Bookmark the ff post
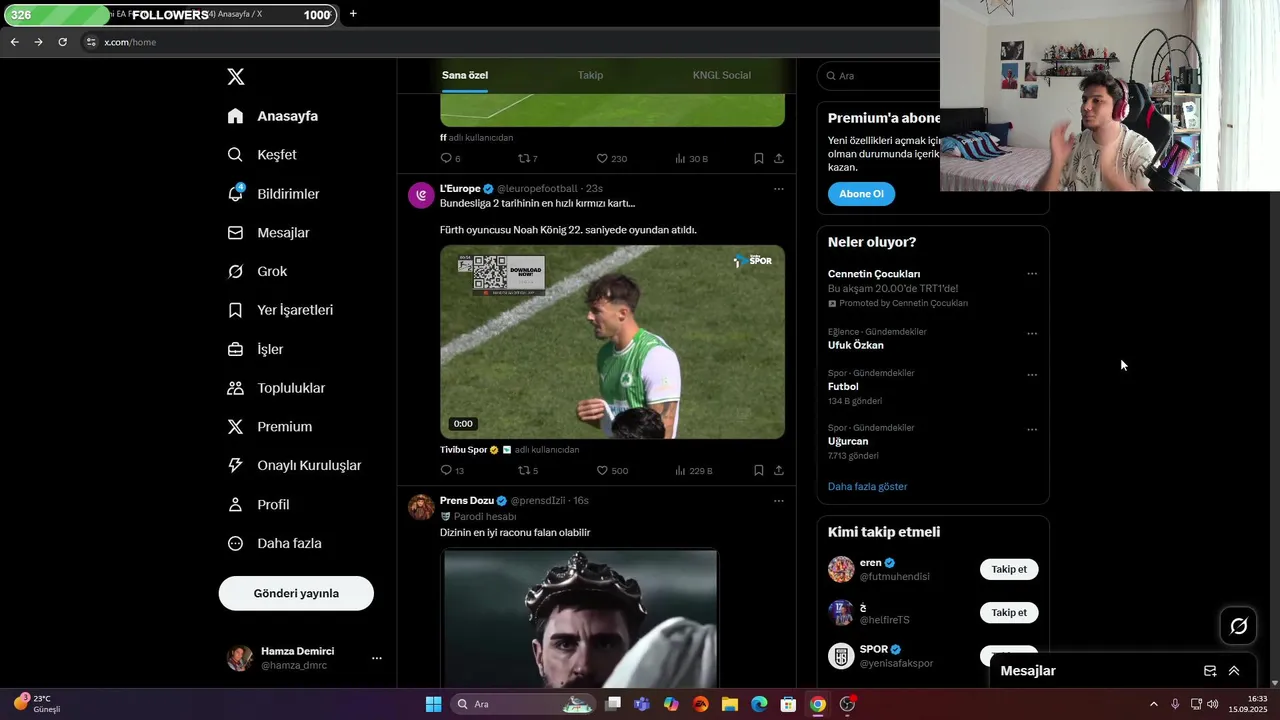This screenshot has width=1280, height=720. 759,159
